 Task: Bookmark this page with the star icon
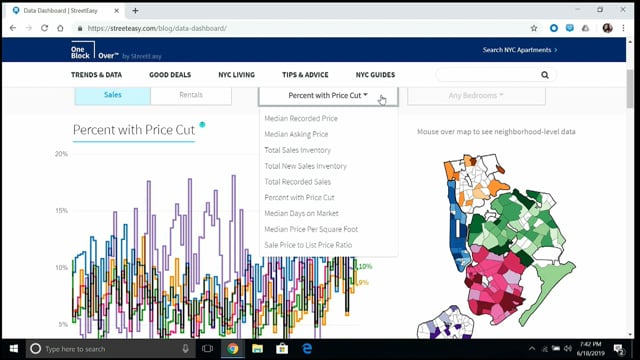(x=534, y=28)
